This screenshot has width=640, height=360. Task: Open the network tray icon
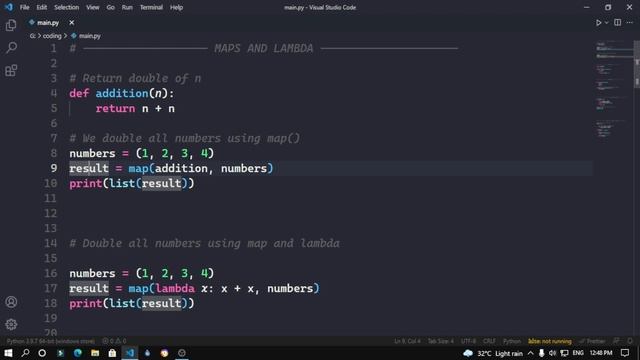coord(564,353)
